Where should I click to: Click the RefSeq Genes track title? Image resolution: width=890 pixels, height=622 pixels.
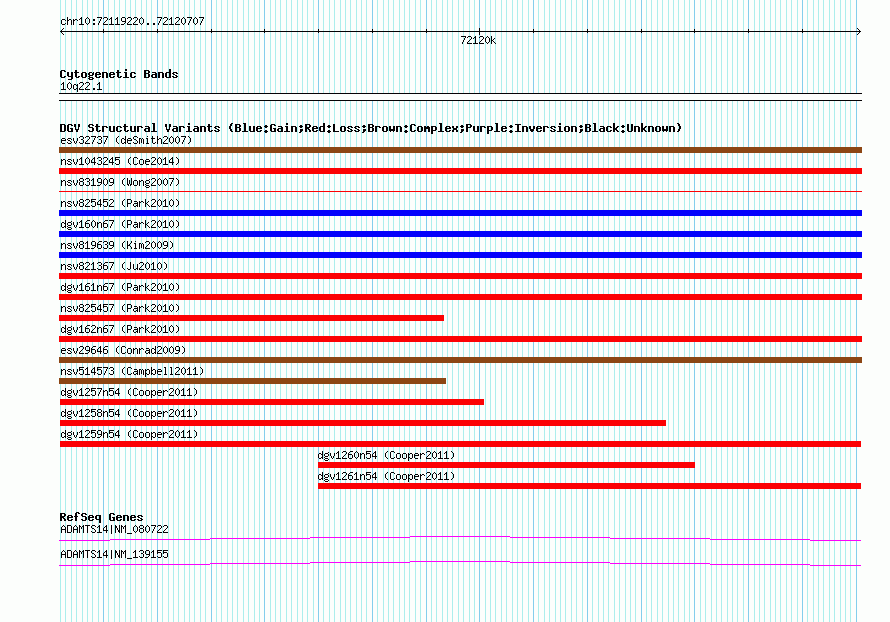pyautogui.click(x=101, y=517)
